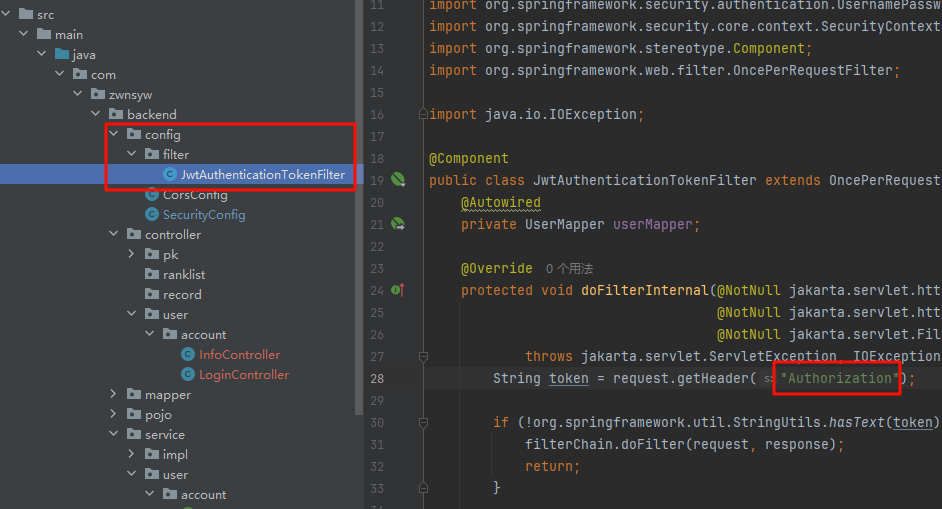Collapse the backend package chevron
The height and width of the screenshot is (509, 942).
coord(96,114)
